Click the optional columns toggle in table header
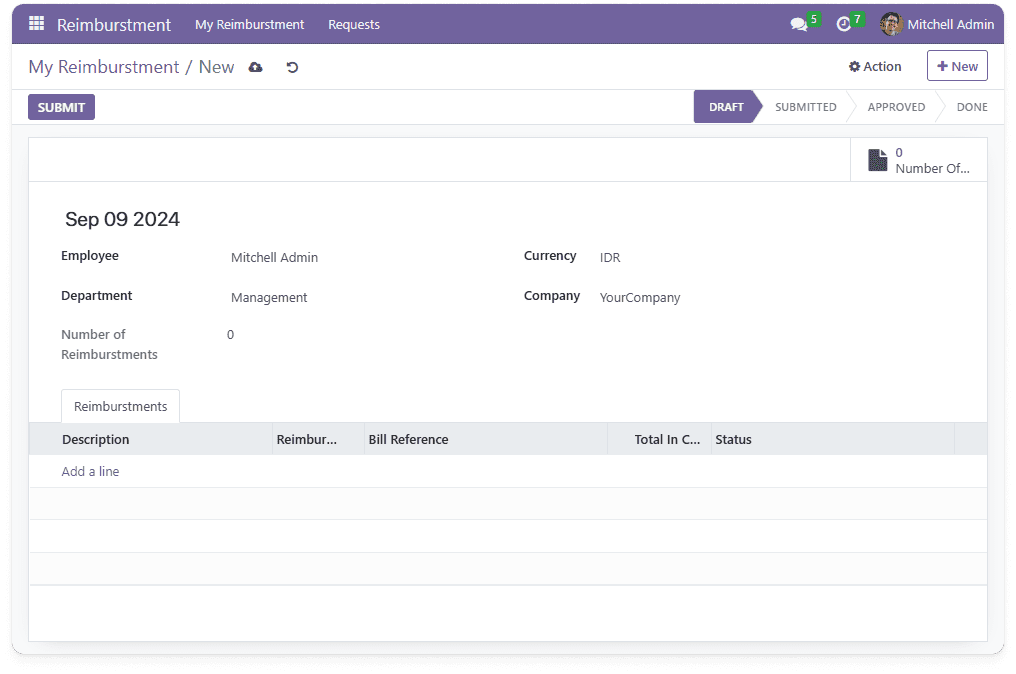Image resolution: width=1016 pixels, height=674 pixels. (x=970, y=439)
